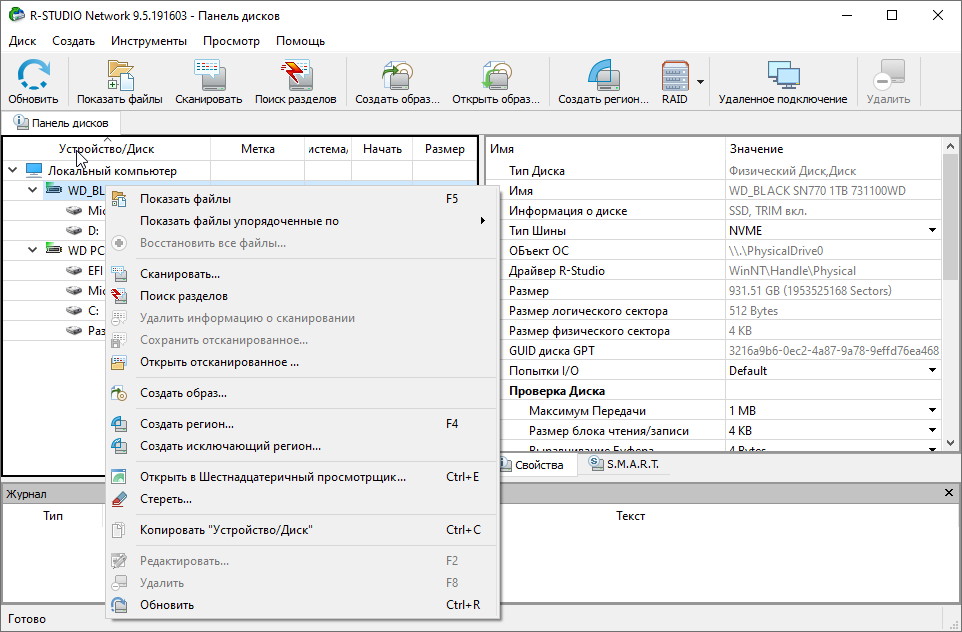Click the Начать column header
The image size is (962, 632).
click(x=382, y=149)
